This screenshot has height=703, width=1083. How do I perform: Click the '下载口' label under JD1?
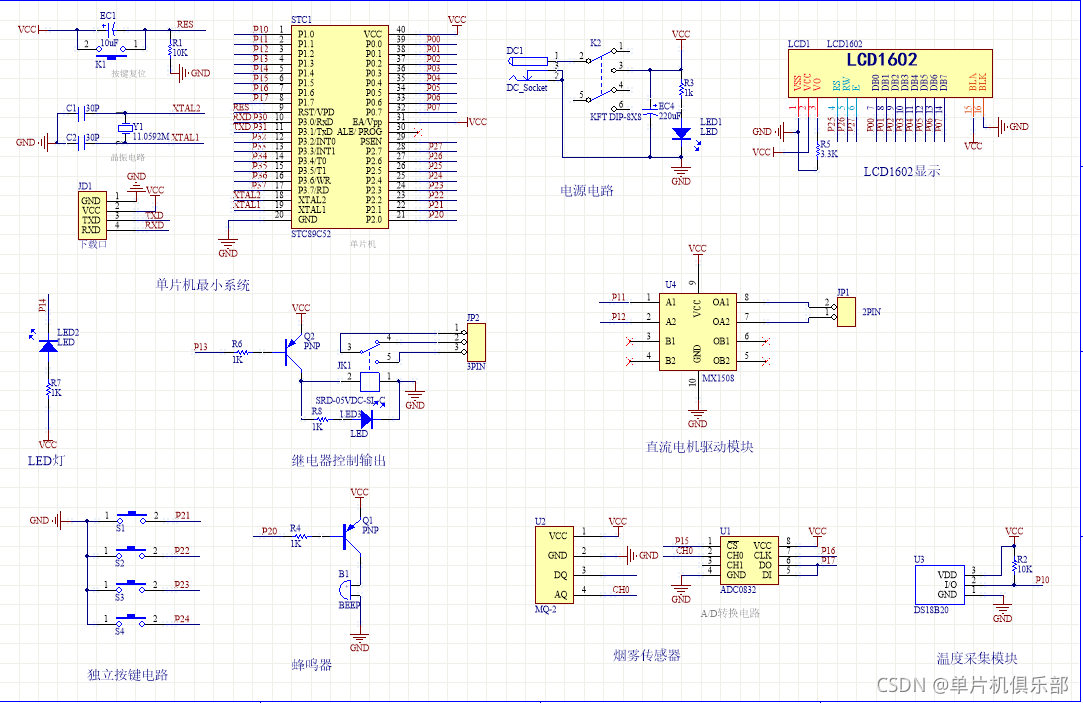93,244
